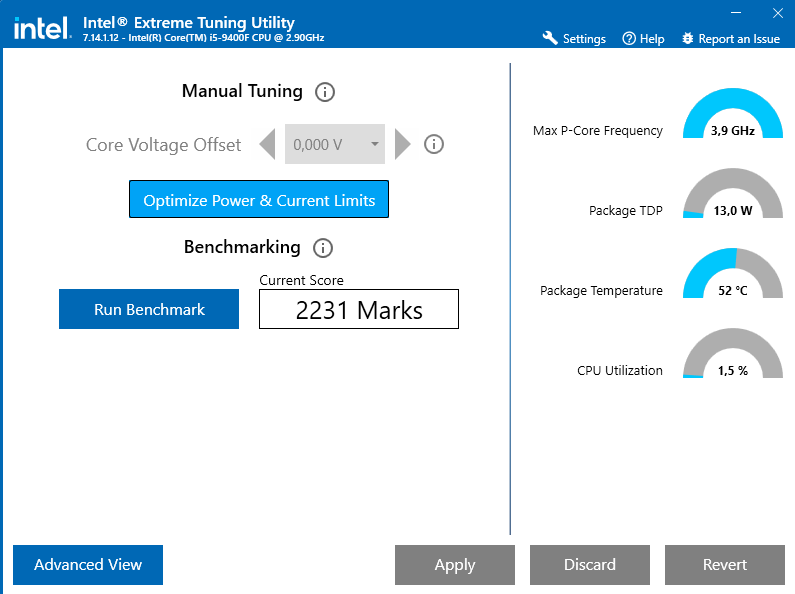This screenshot has height=594, width=795.
Task: Click Optimize Power & Current Limits button
Action: [259, 200]
